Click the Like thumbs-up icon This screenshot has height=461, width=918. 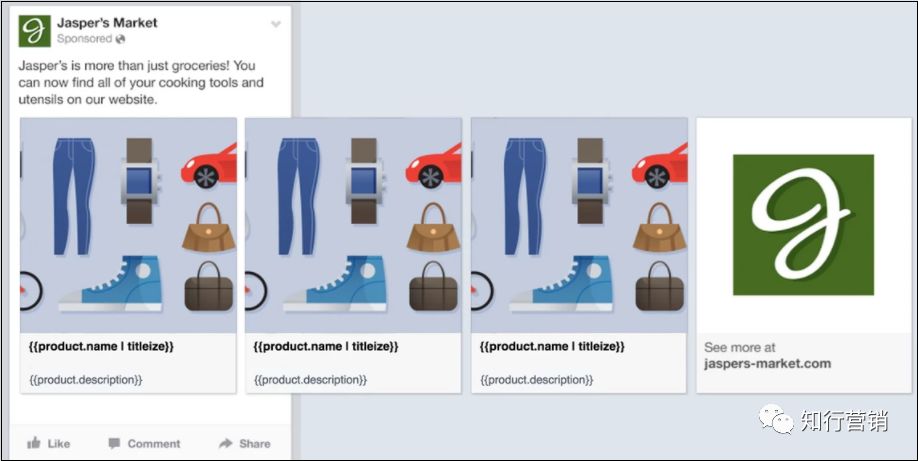[x=34, y=443]
